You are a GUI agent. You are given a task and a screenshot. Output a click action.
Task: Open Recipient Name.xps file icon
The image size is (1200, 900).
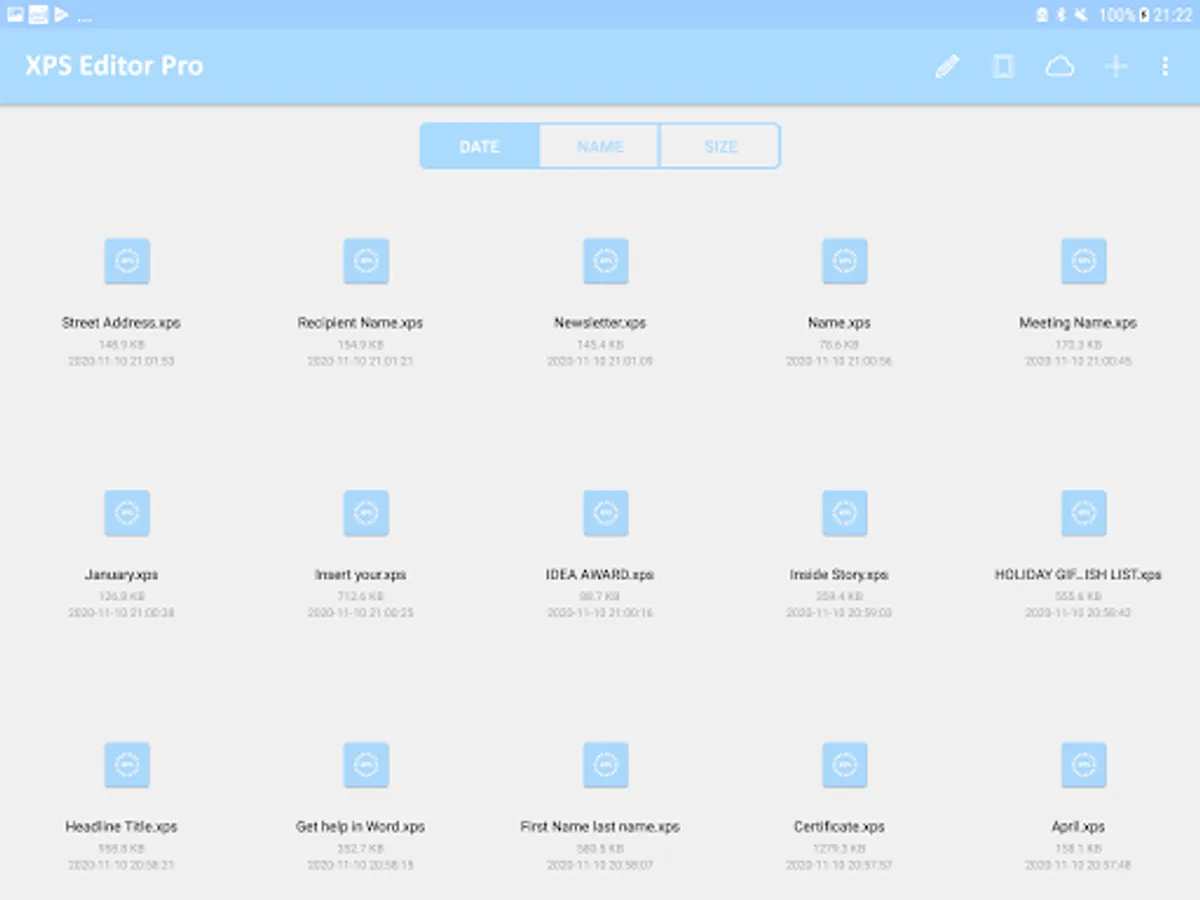coord(366,261)
